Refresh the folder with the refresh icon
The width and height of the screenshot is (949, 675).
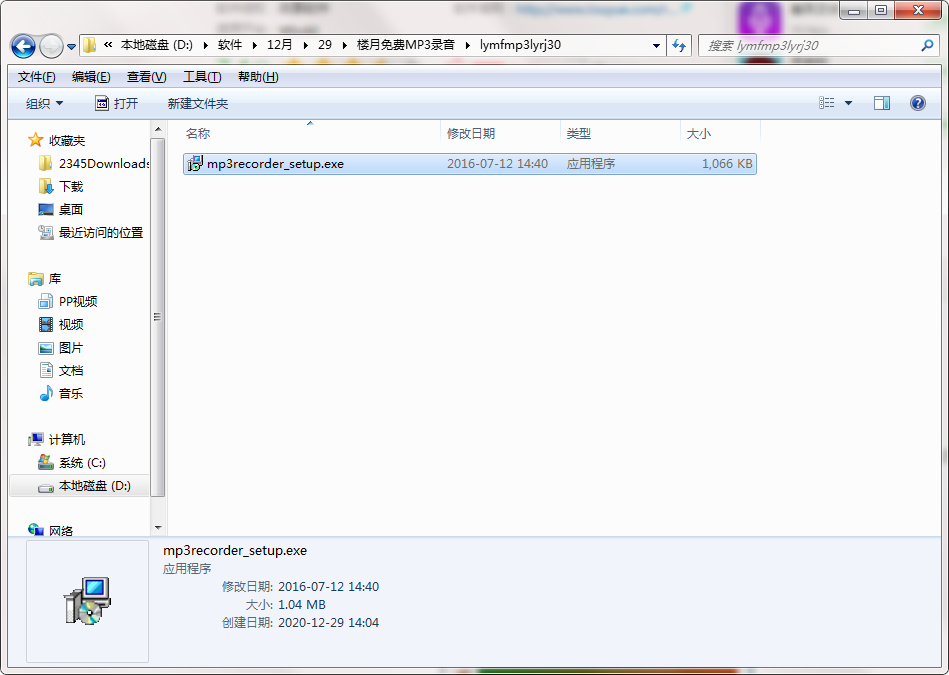[x=679, y=46]
